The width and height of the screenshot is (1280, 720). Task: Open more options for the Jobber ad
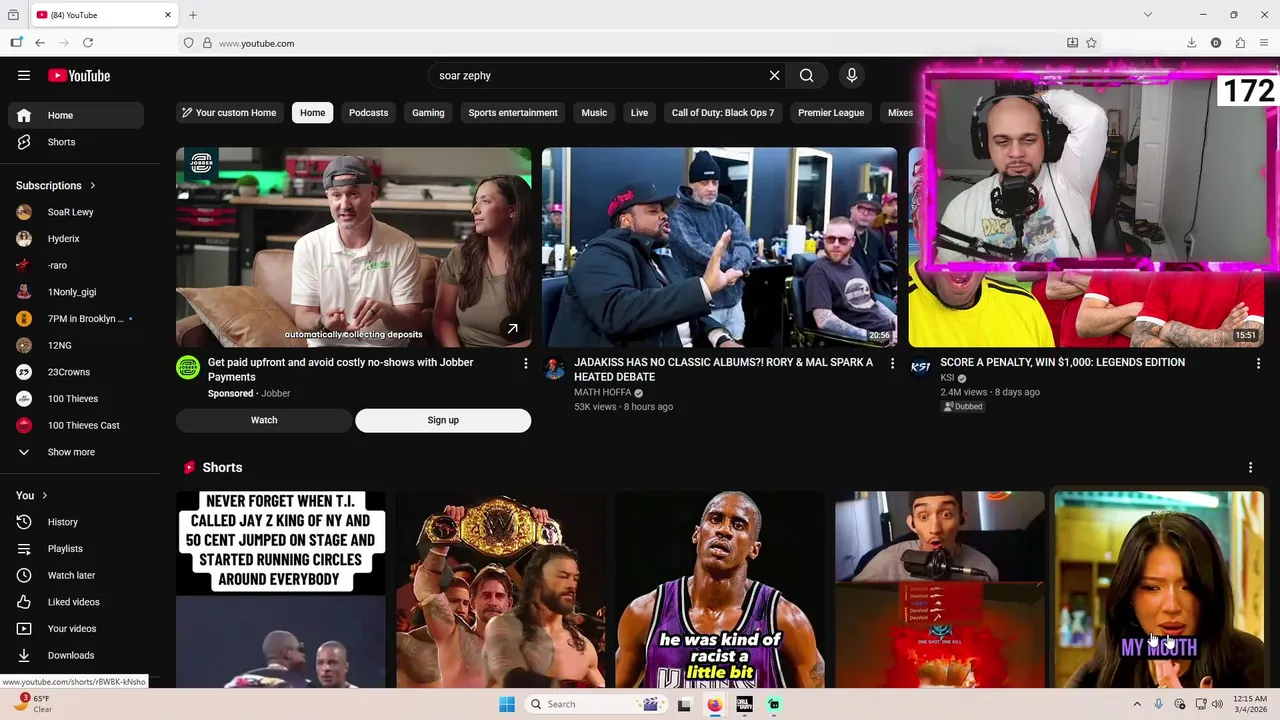click(526, 364)
